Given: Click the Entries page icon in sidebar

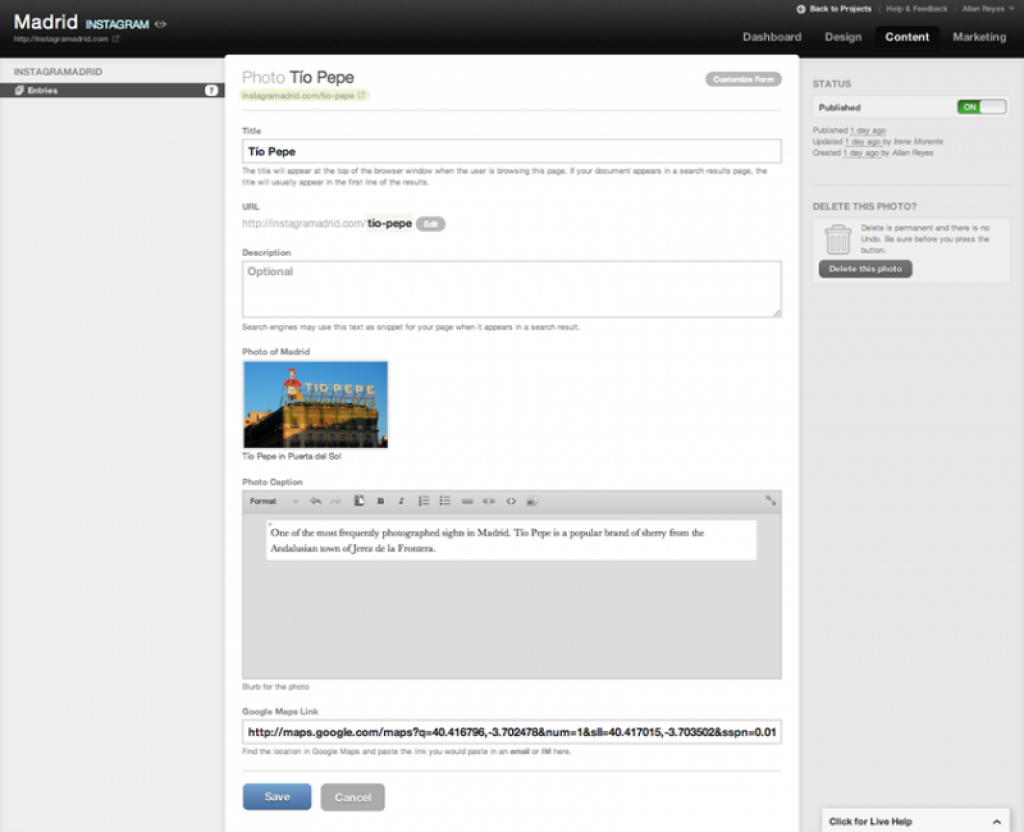Looking at the screenshot, I should coord(19,90).
